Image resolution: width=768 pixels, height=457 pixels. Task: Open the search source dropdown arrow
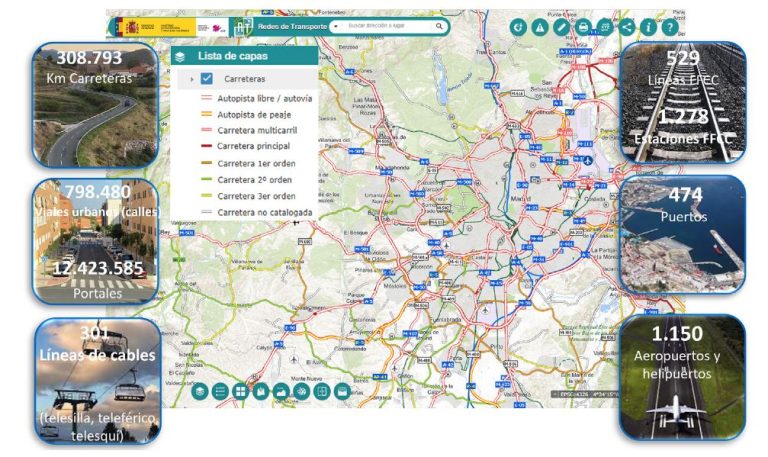334,26
